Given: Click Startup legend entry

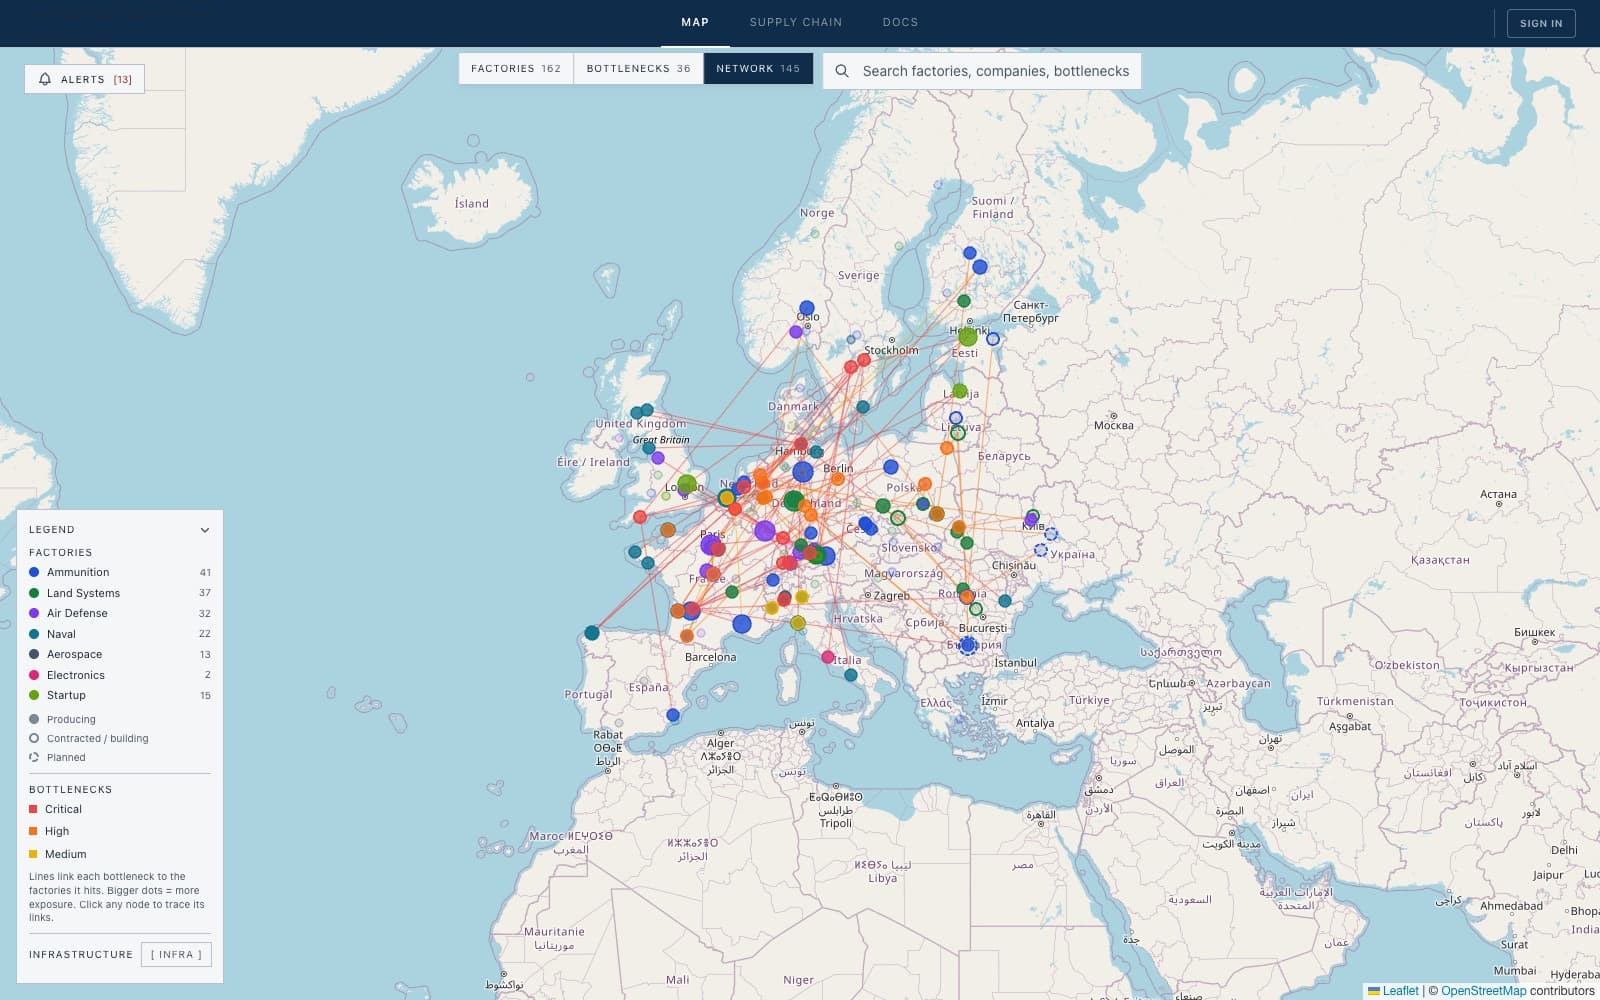Looking at the screenshot, I should coord(120,695).
